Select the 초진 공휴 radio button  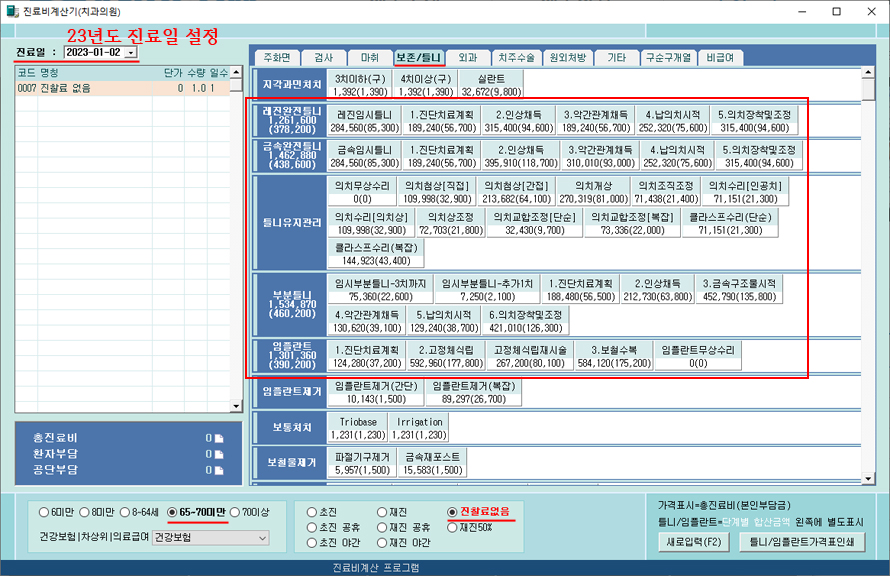pyautogui.click(x=312, y=527)
